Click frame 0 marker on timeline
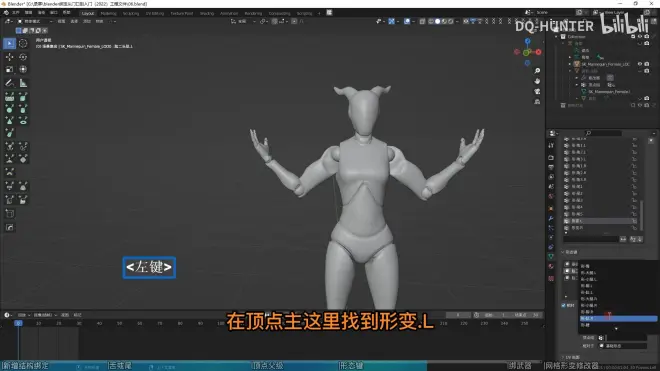The height and width of the screenshot is (371, 660). click(x=18, y=323)
